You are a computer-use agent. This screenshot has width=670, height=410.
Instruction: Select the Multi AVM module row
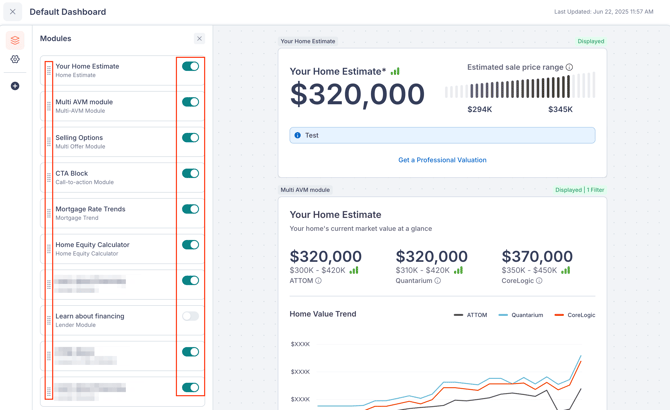click(x=110, y=106)
